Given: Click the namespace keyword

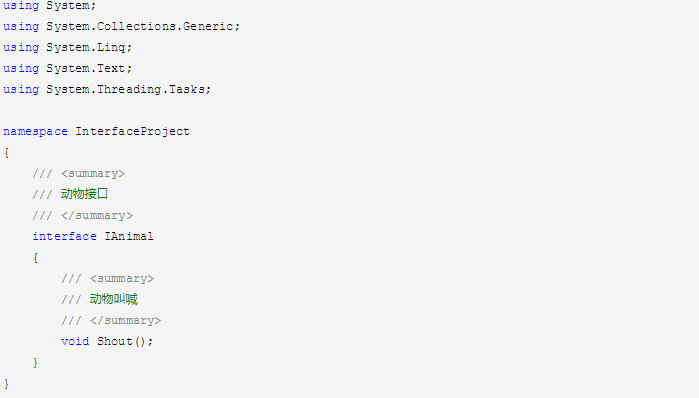Looking at the screenshot, I should [x=35, y=131].
